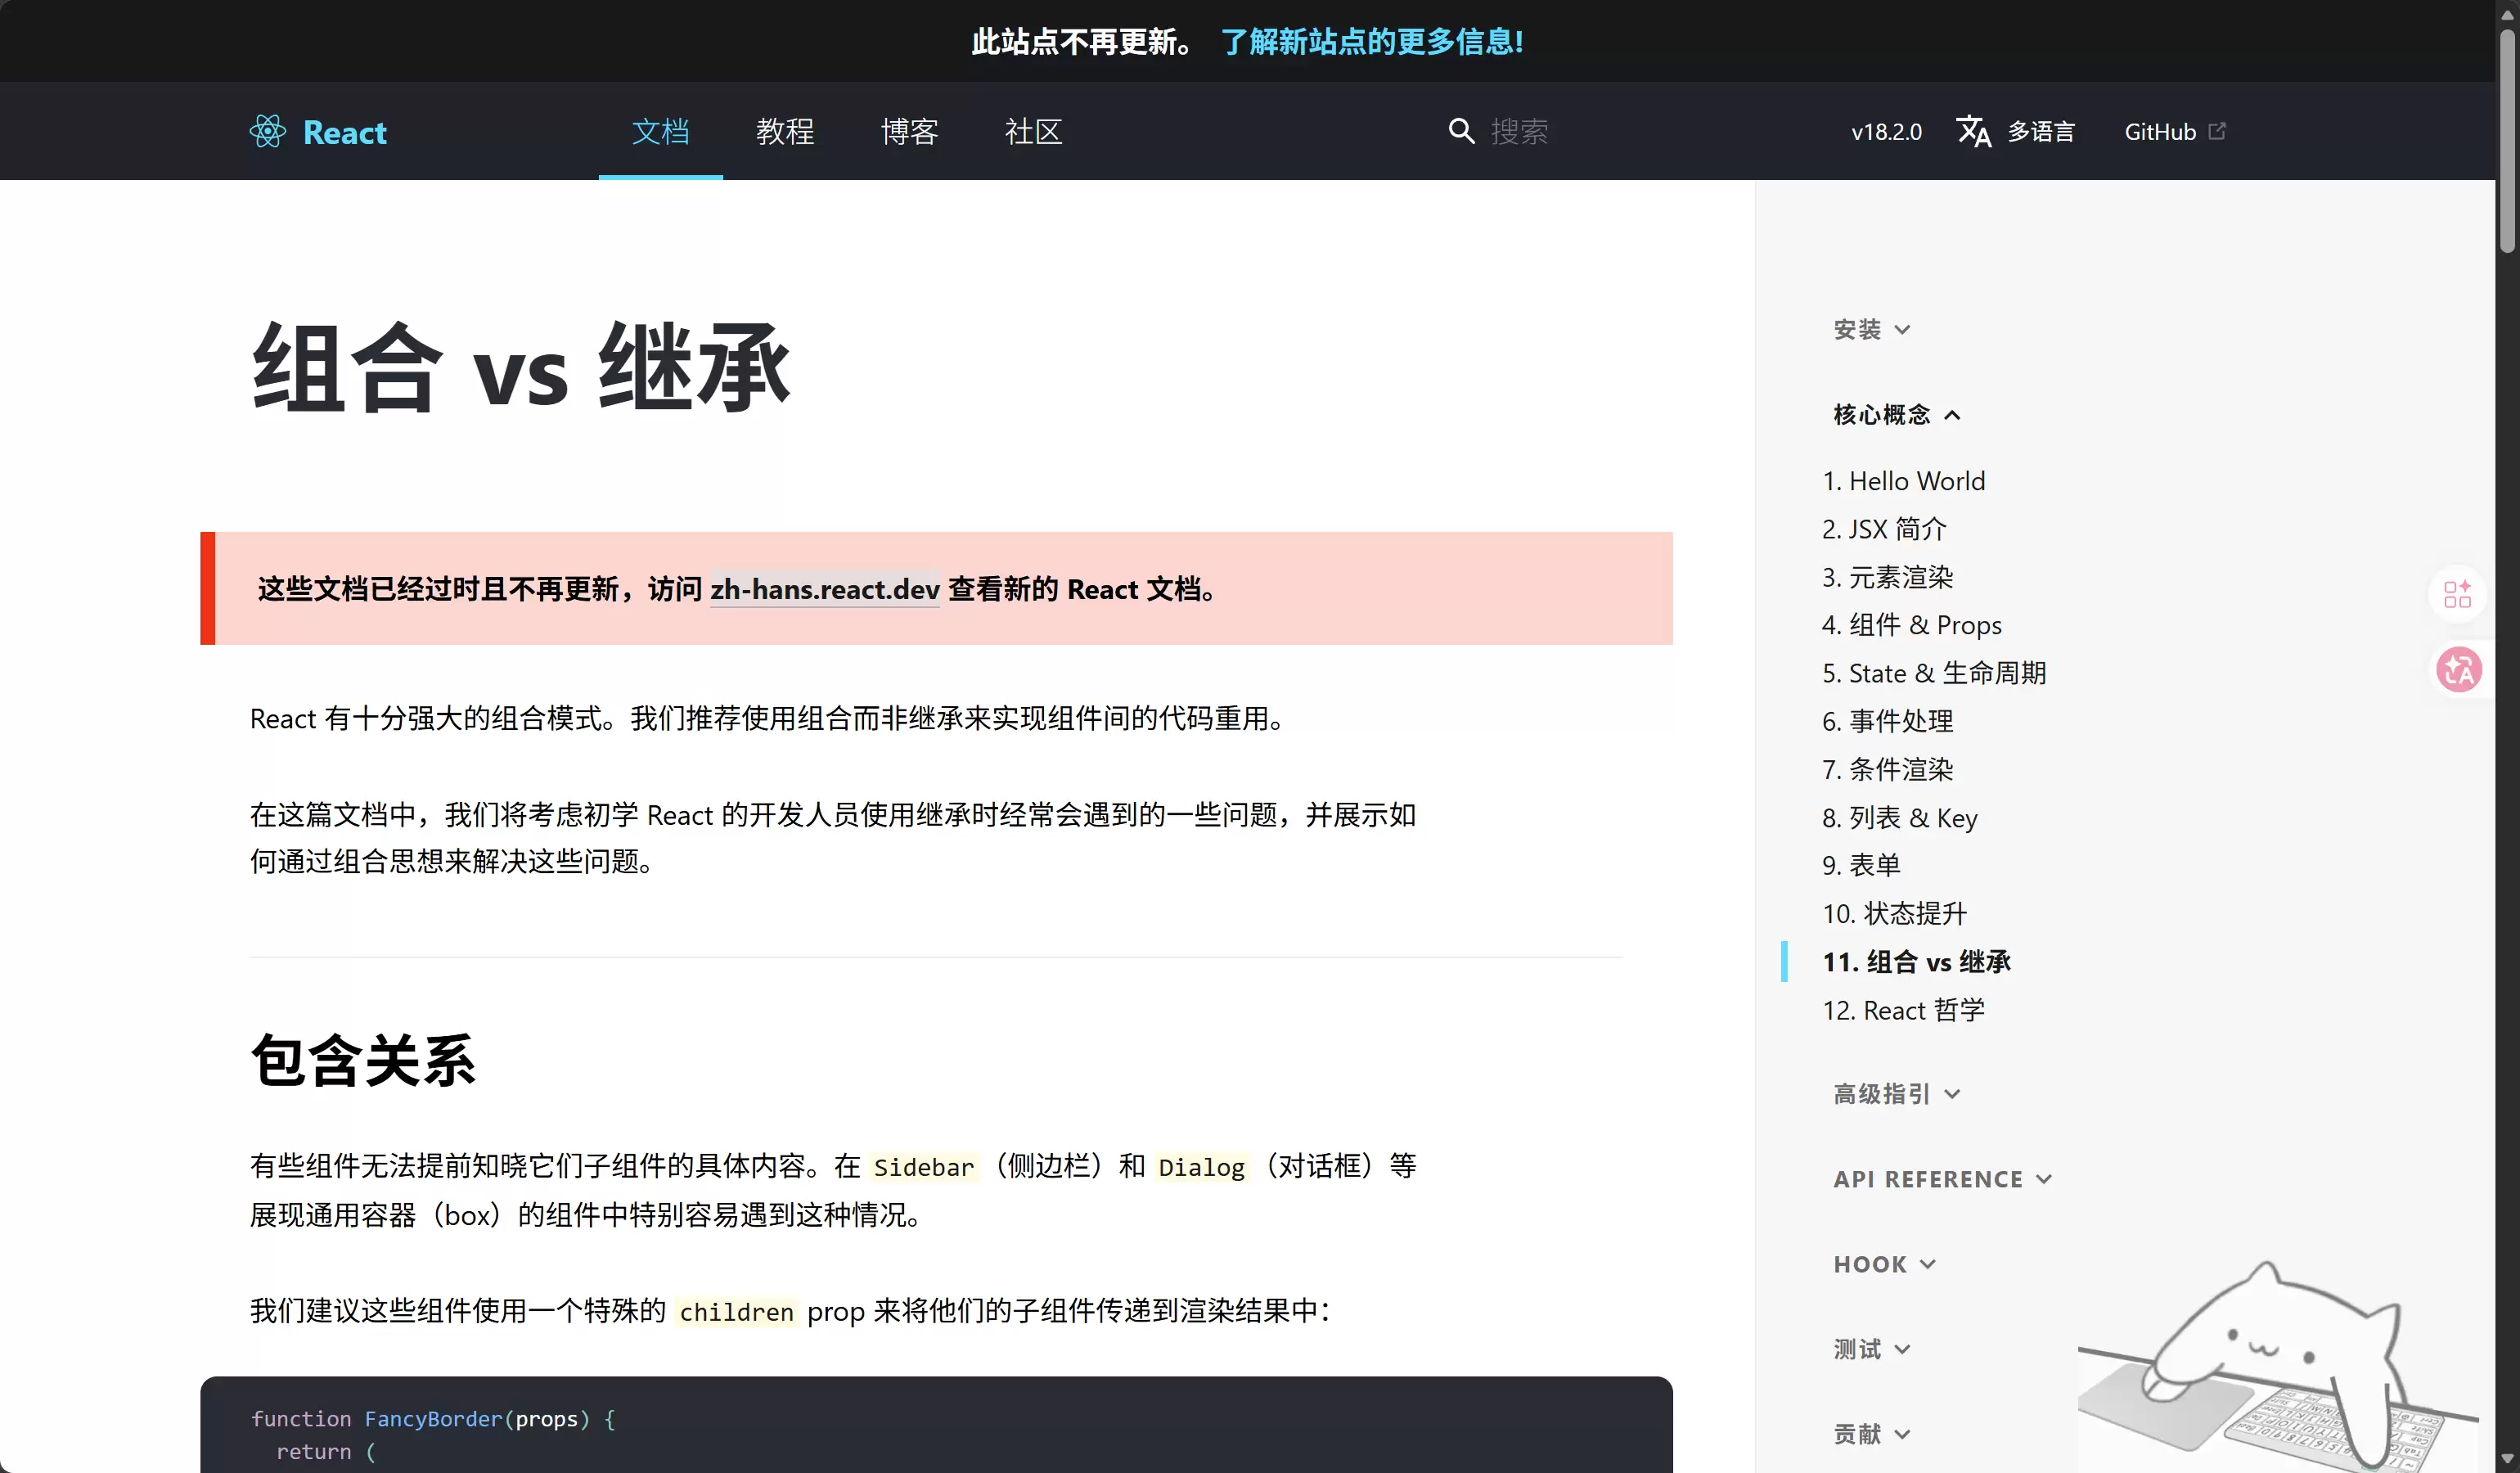Click the React atom logo icon

coord(268,131)
